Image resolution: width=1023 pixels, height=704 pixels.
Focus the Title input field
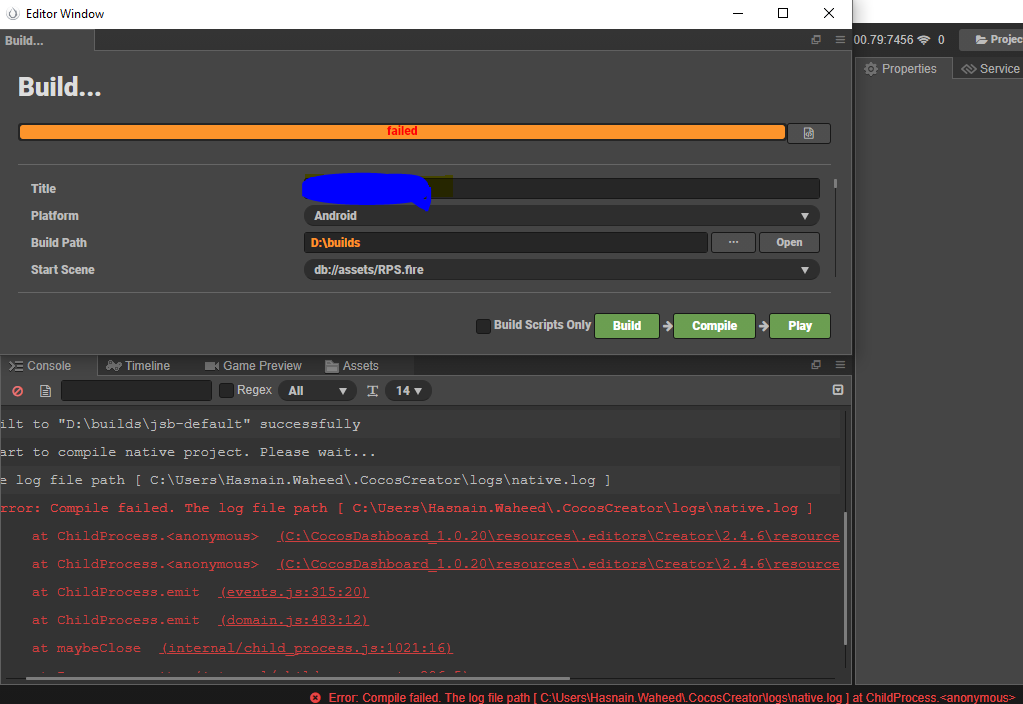click(562, 189)
